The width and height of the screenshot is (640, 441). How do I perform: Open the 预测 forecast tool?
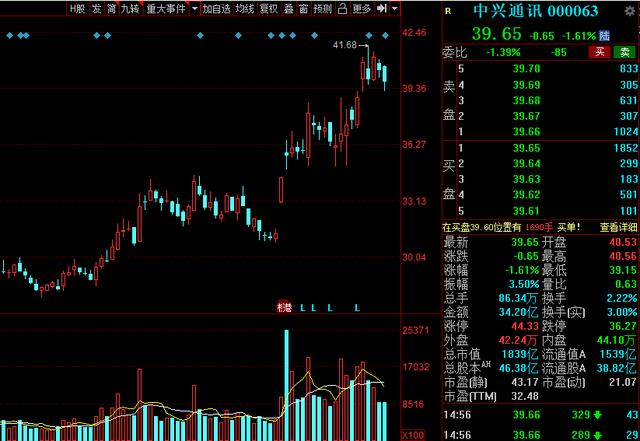323,9
